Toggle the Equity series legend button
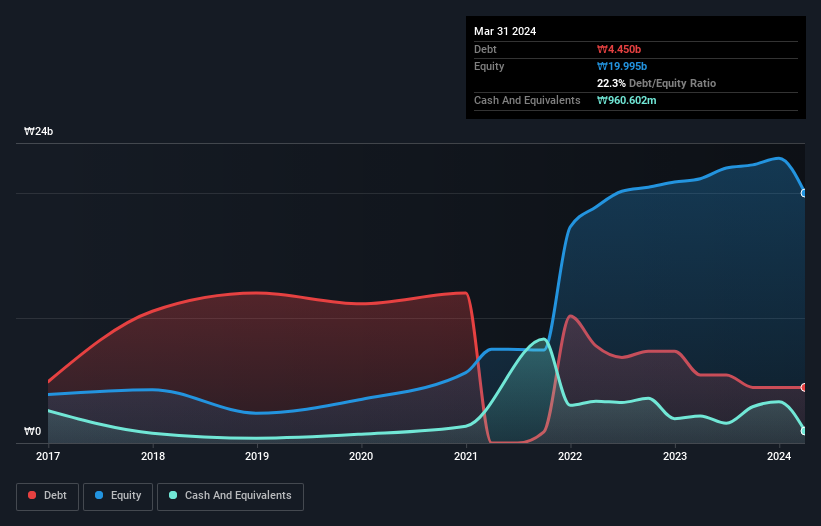Viewport: 821px width, 526px height. pos(118,496)
